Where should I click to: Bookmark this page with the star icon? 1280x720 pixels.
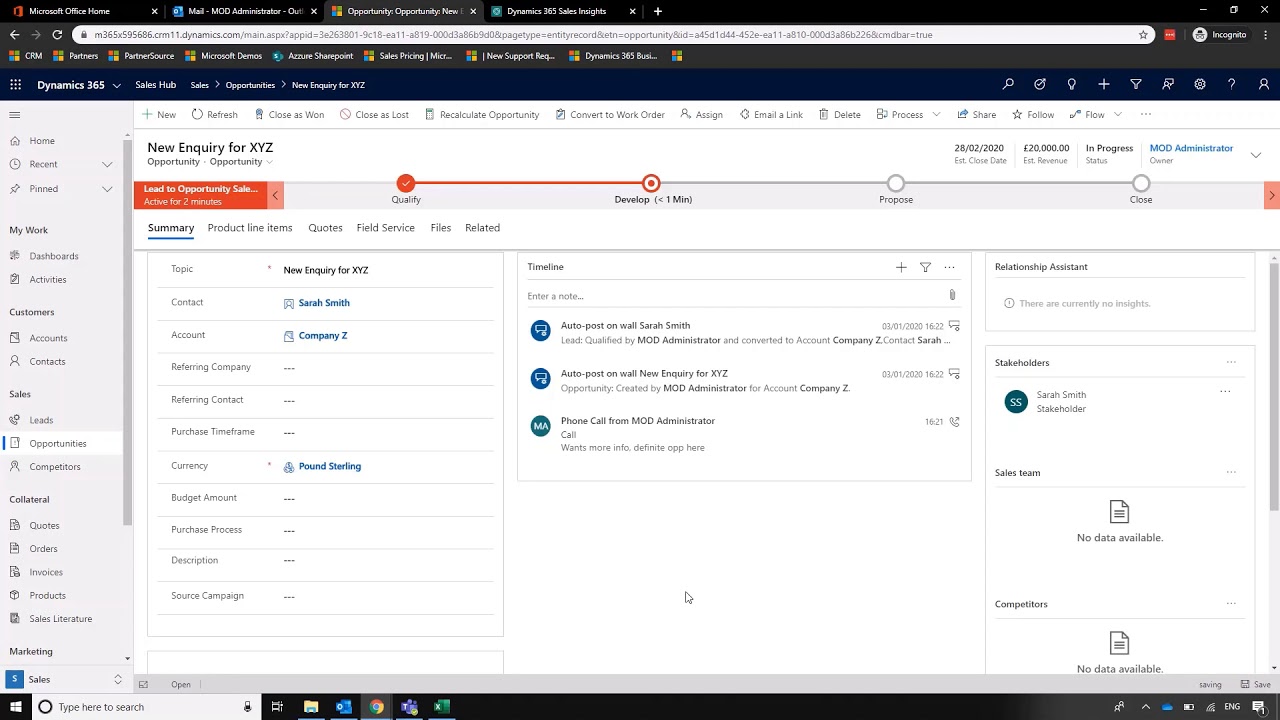(1143, 34)
